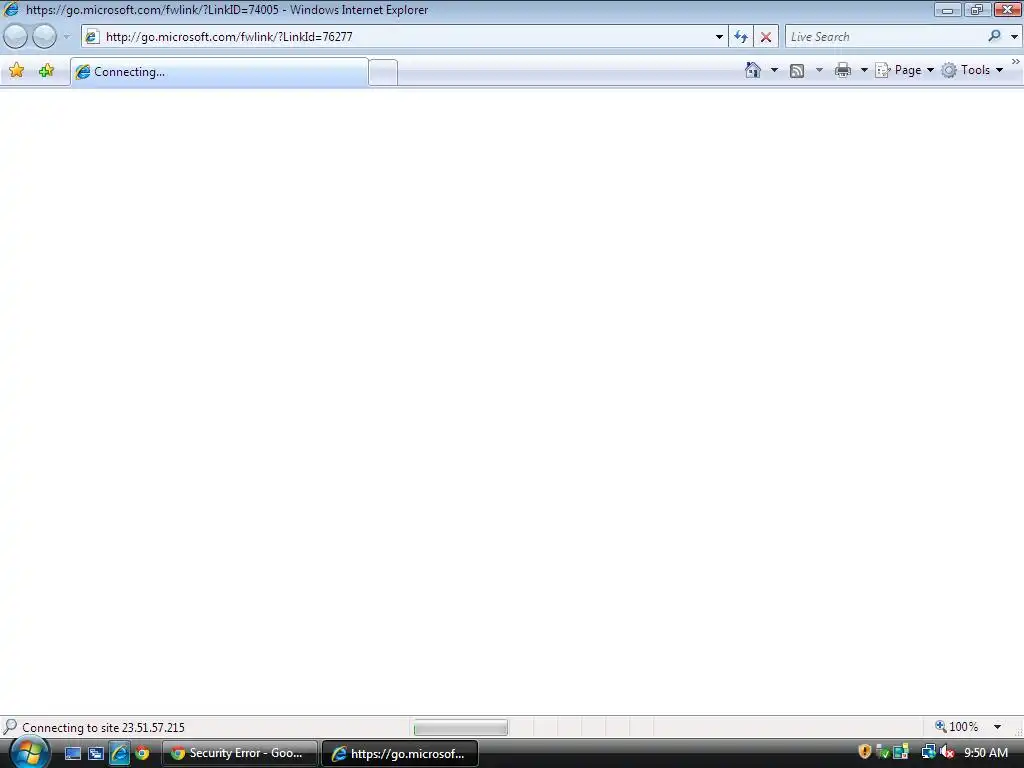1024x768 pixels.
Task: Select the https://go.microsof... taskbar button
Action: (400, 754)
